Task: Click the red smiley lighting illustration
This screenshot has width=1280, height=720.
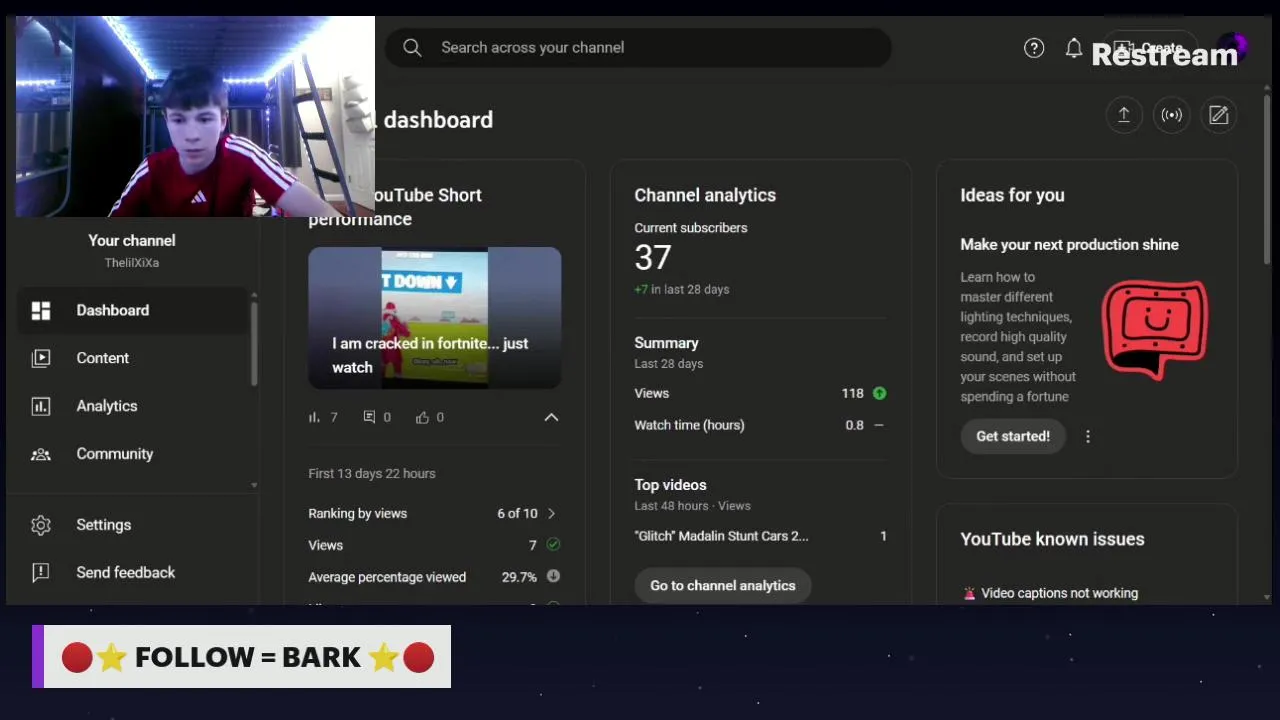Action: [x=1155, y=329]
